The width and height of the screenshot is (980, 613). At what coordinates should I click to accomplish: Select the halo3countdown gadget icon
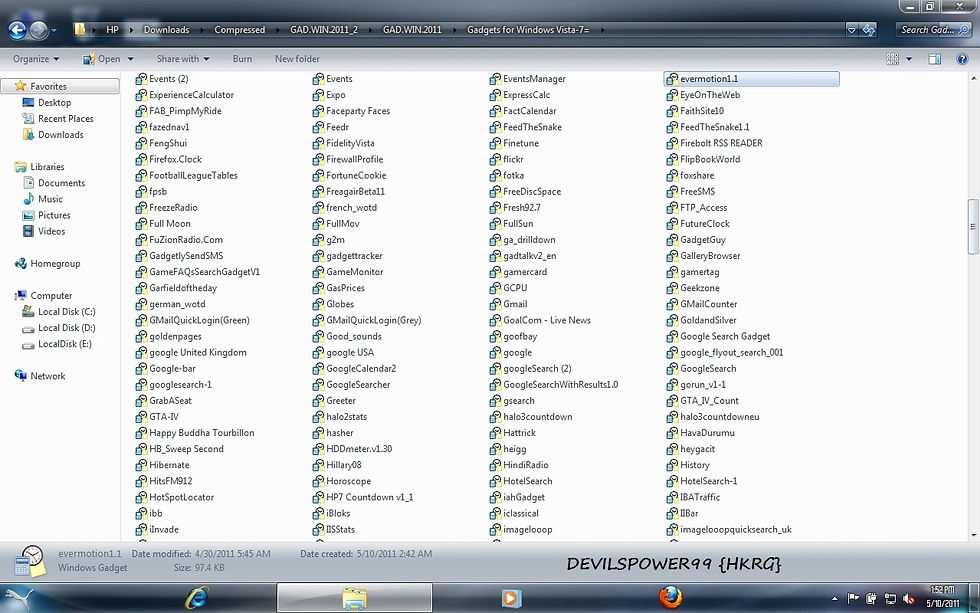click(495, 417)
